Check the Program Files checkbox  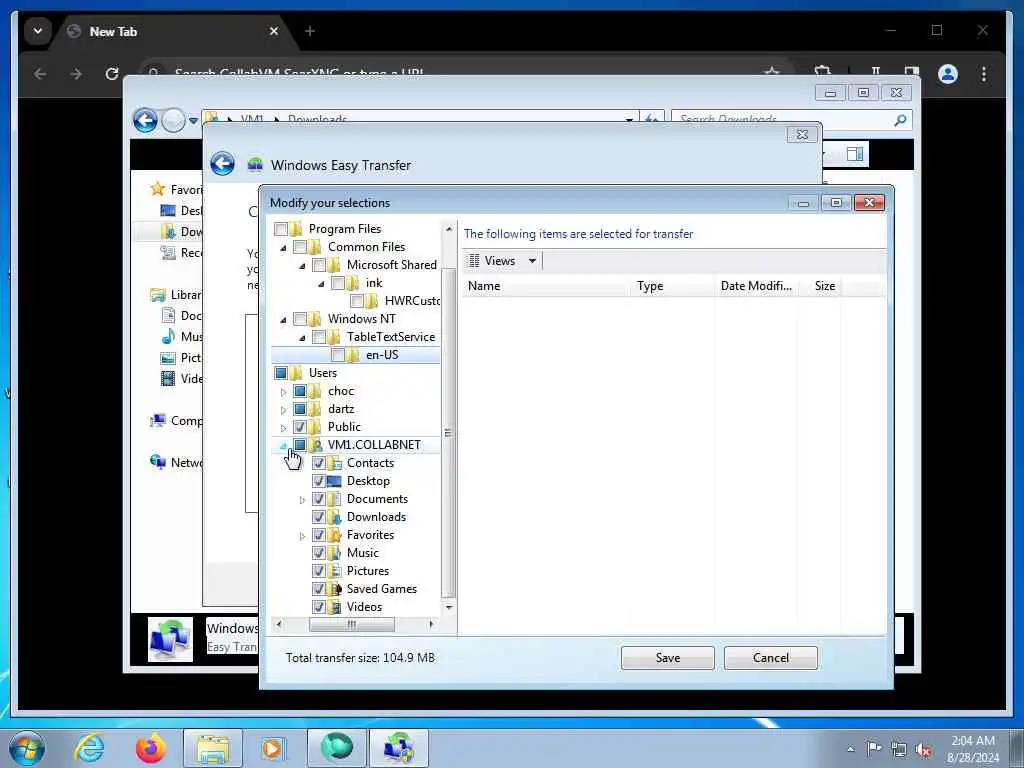point(281,229)
